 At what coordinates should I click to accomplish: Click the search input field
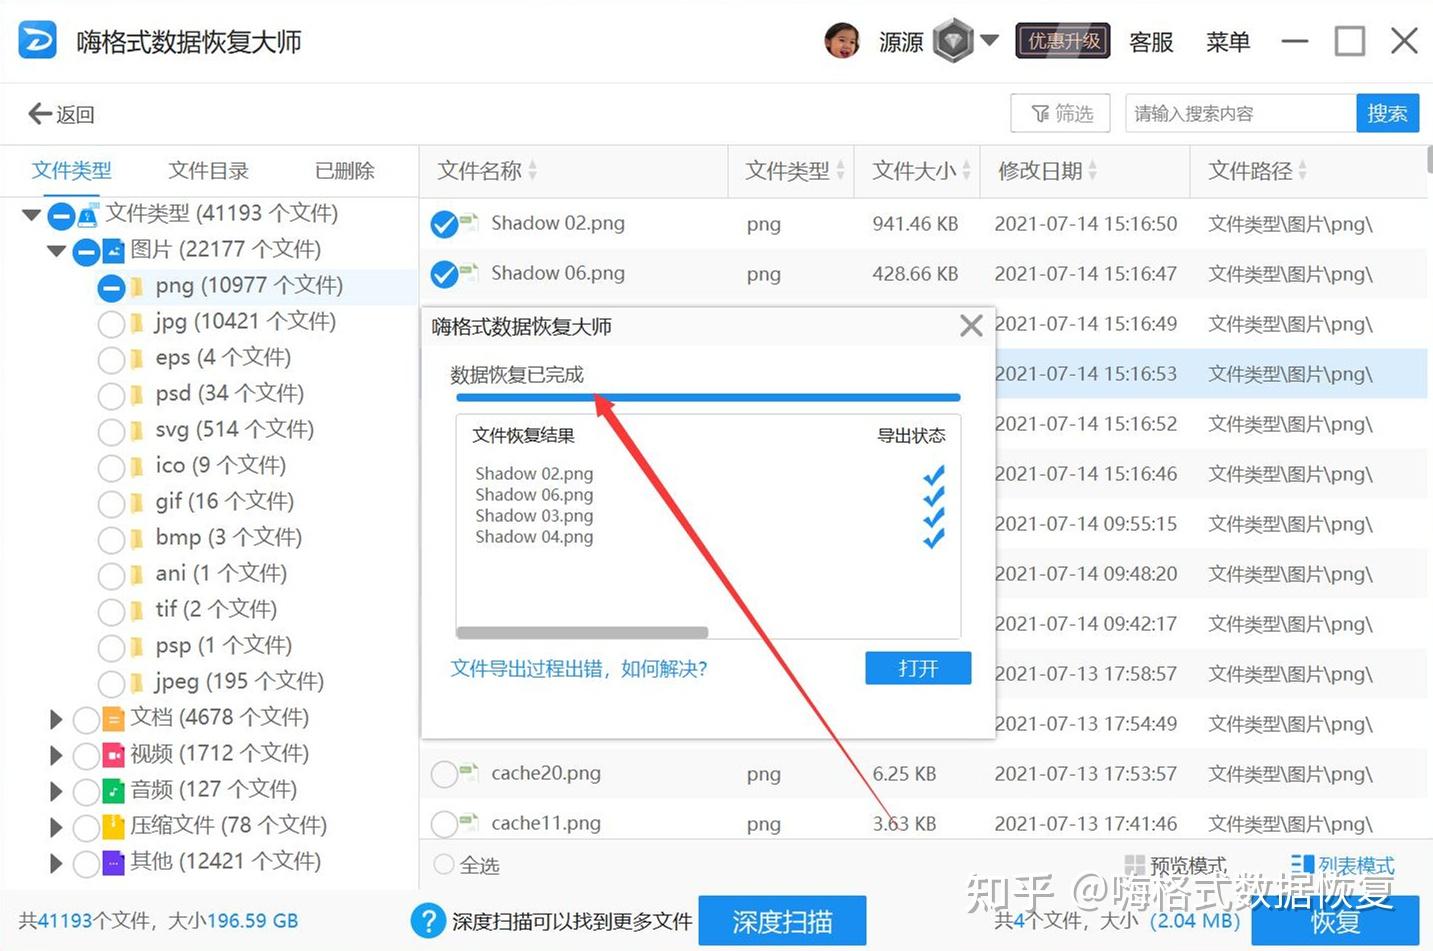point(1237,112)
